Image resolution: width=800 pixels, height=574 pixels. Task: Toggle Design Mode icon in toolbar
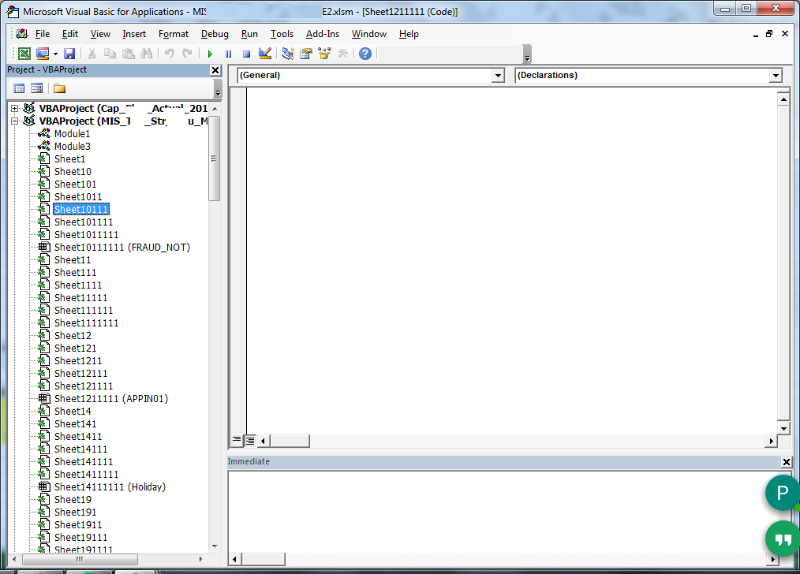265,54
